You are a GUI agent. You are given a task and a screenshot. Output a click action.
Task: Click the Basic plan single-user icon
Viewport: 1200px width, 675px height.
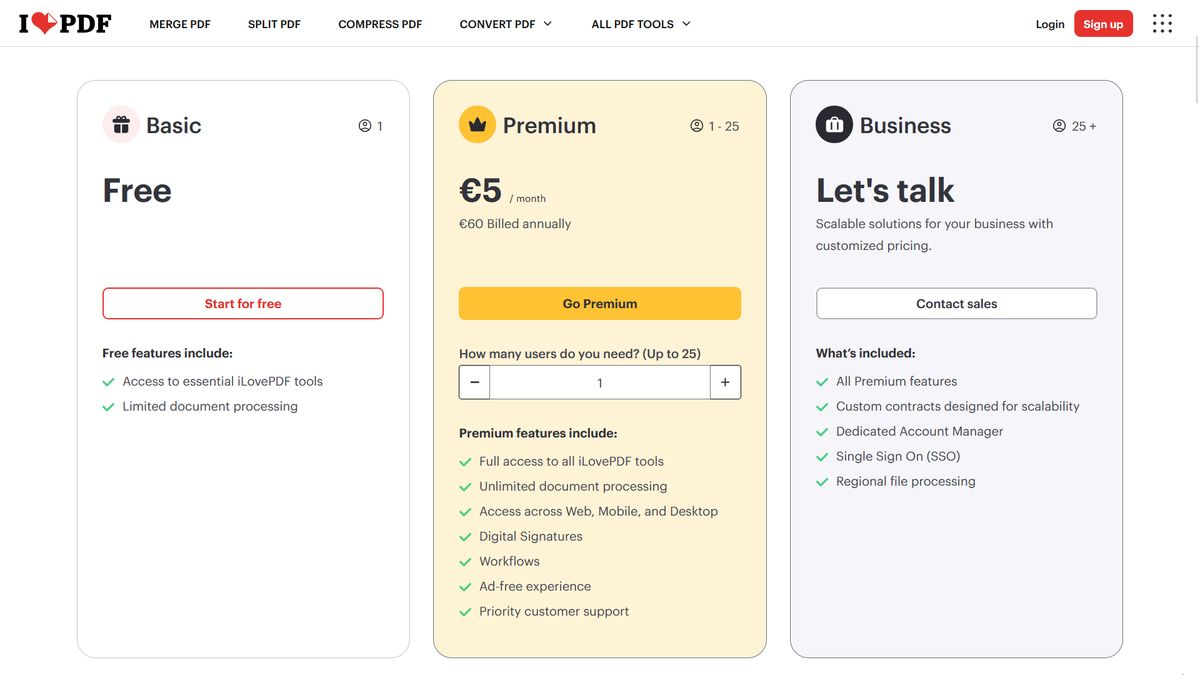point(365,126)
